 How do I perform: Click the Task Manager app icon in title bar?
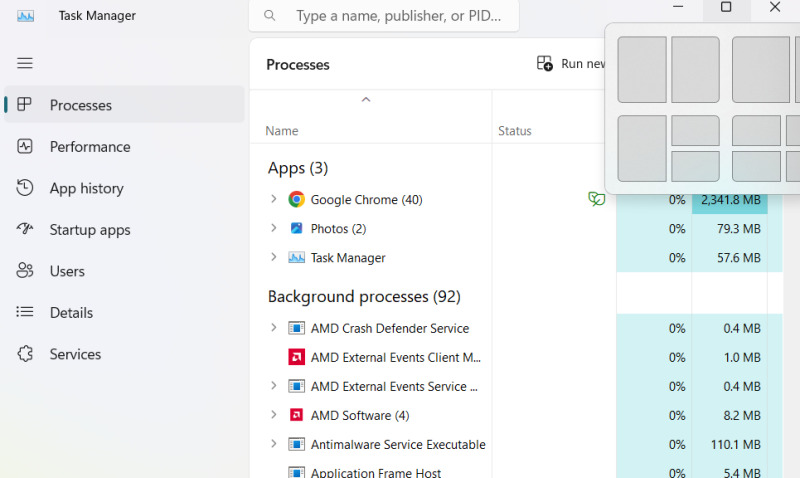[x=26, y=16]
